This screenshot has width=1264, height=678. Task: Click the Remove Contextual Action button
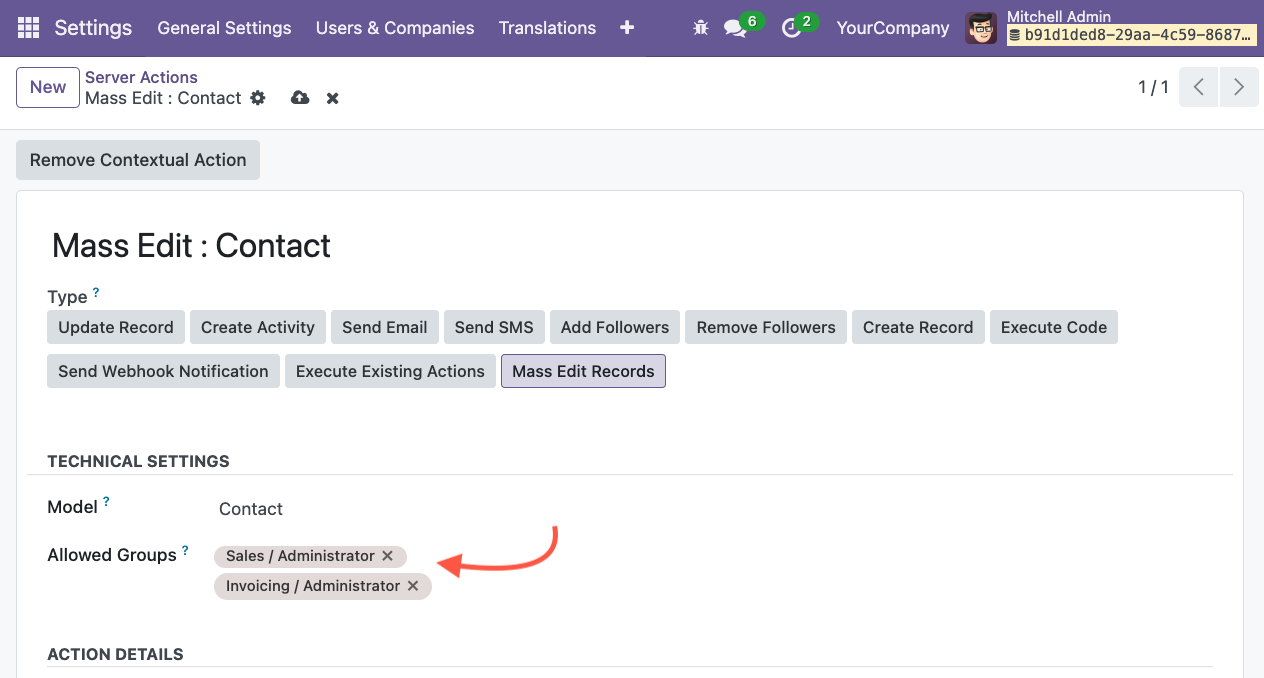coord(137,160)
